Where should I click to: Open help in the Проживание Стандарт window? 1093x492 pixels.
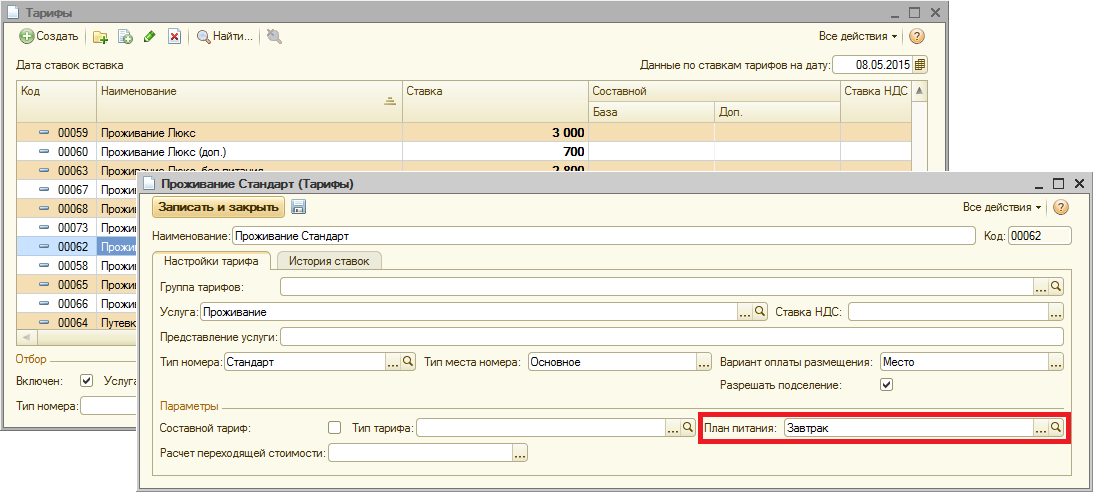(x=1060, y=206)
